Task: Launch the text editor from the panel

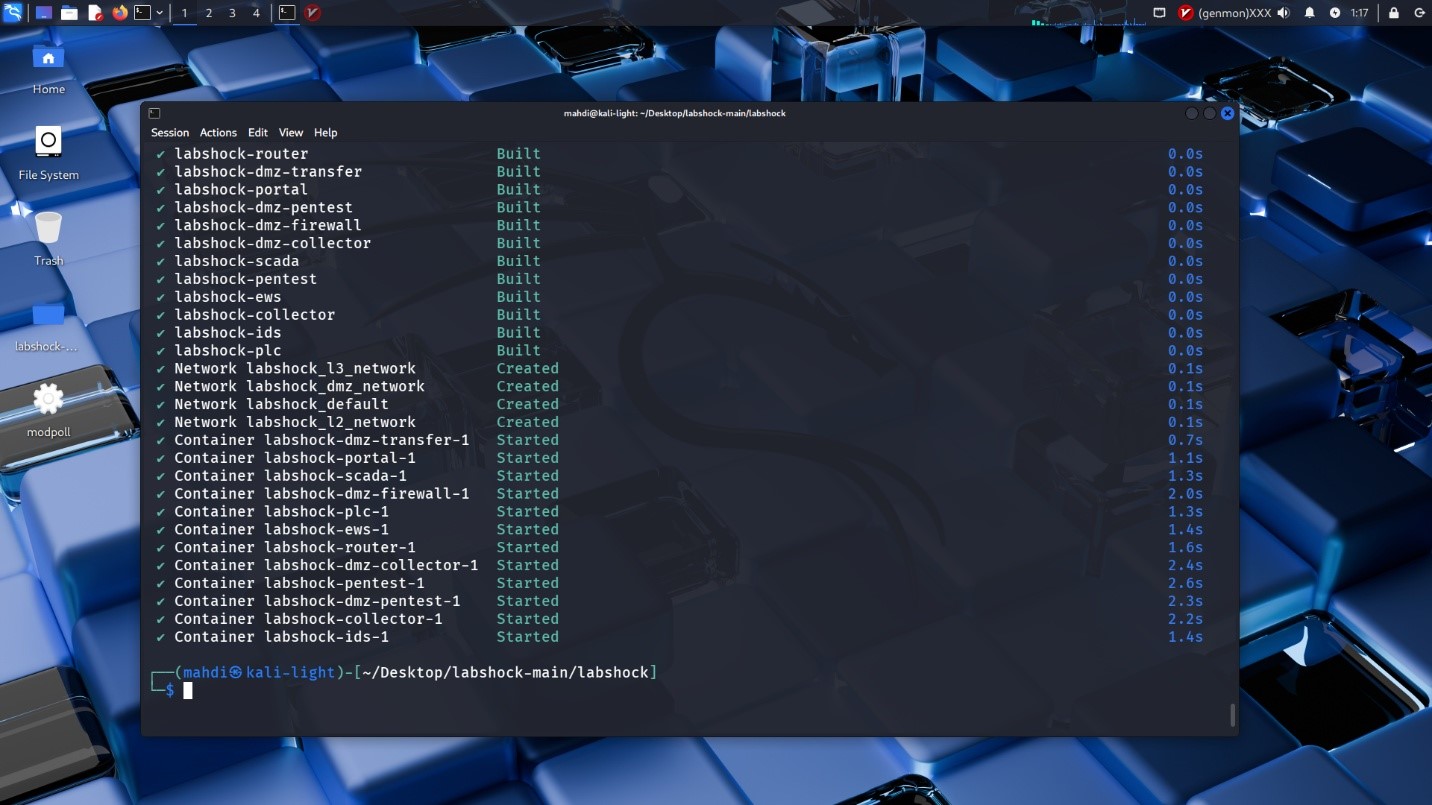Action: [x=95, y=13]
